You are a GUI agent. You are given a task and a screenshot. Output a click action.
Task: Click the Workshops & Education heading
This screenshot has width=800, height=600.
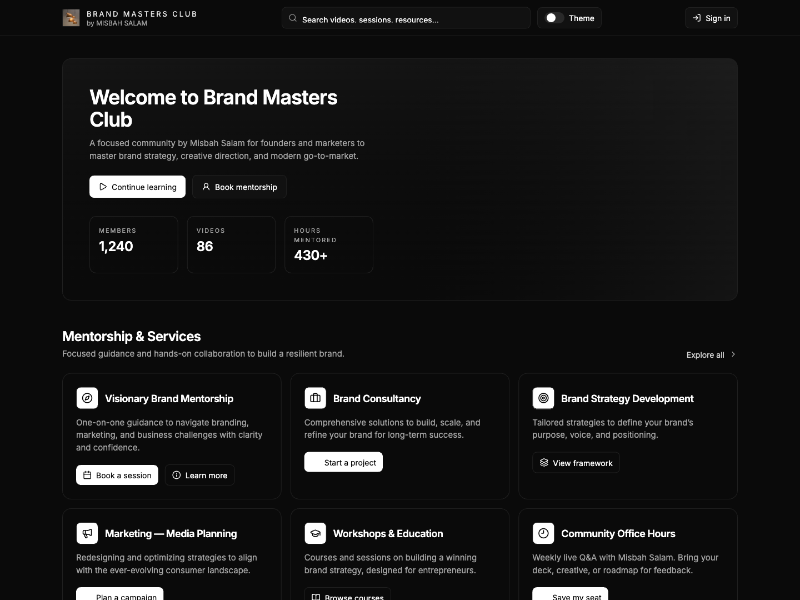pyautogui.click(x=388, y=534)
